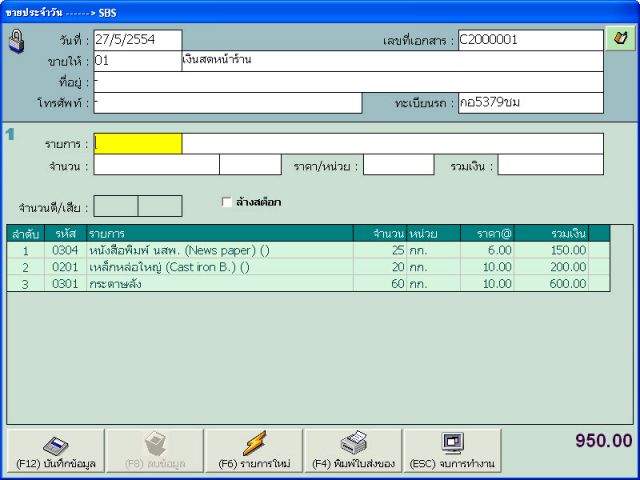Exit with the ESC end work button
The image size is (640, 480).
point(452,451)
